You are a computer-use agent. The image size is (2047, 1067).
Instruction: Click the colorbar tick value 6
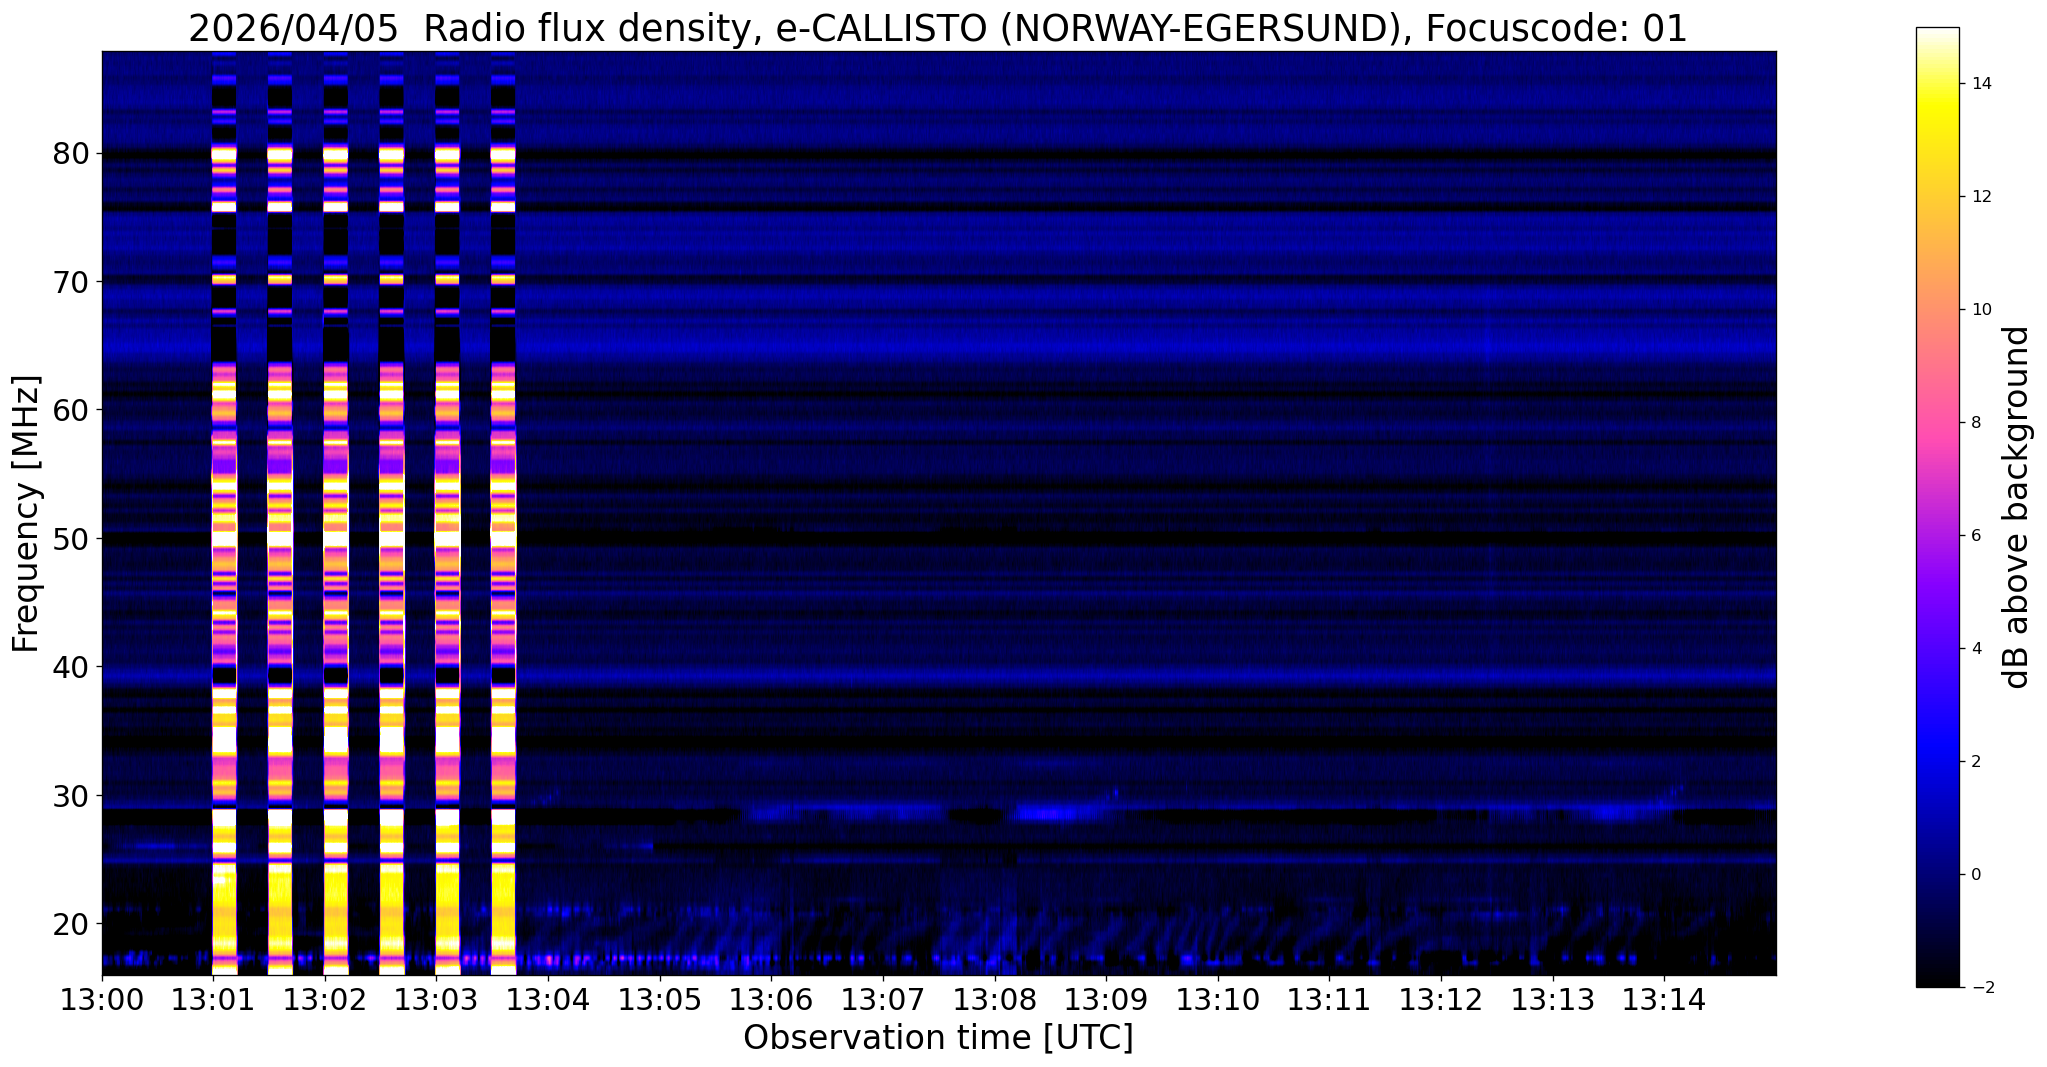click(x=1975, y=536)
